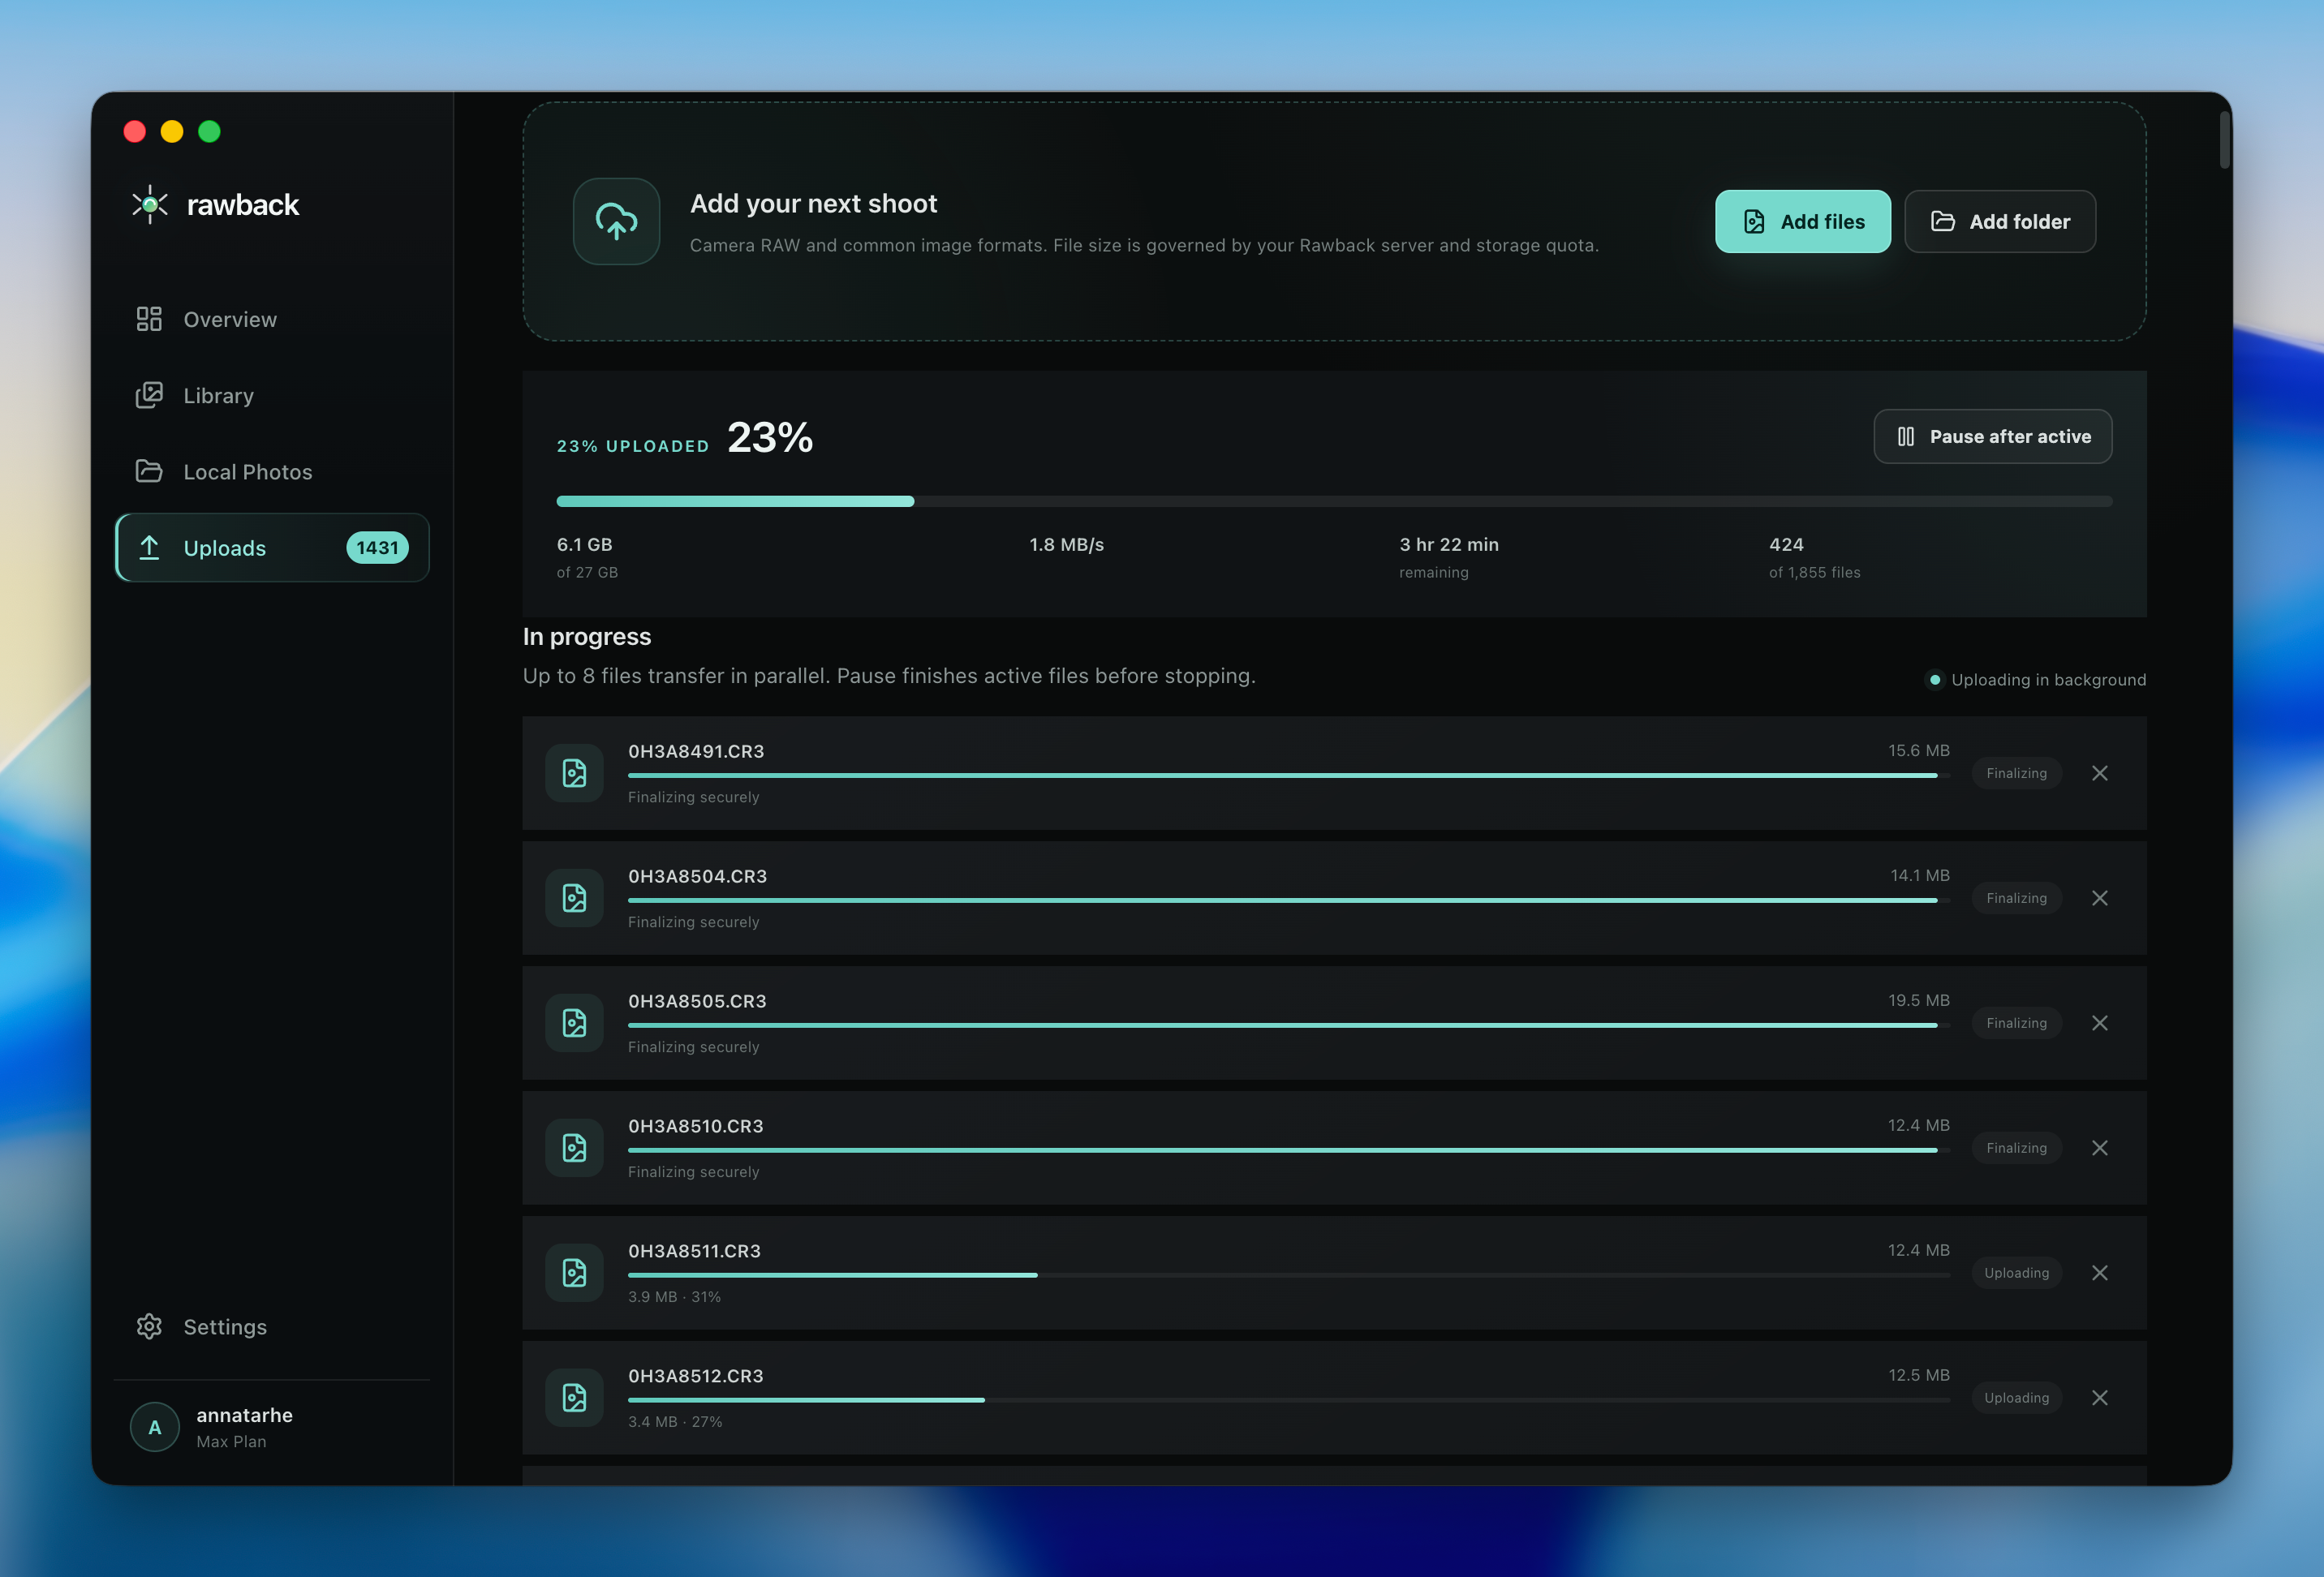This screenshot has height=1577, width=2324.
Task: Click the Finalizing badge on 0H3A8505.CR3
Action: coord(2016,1023)
